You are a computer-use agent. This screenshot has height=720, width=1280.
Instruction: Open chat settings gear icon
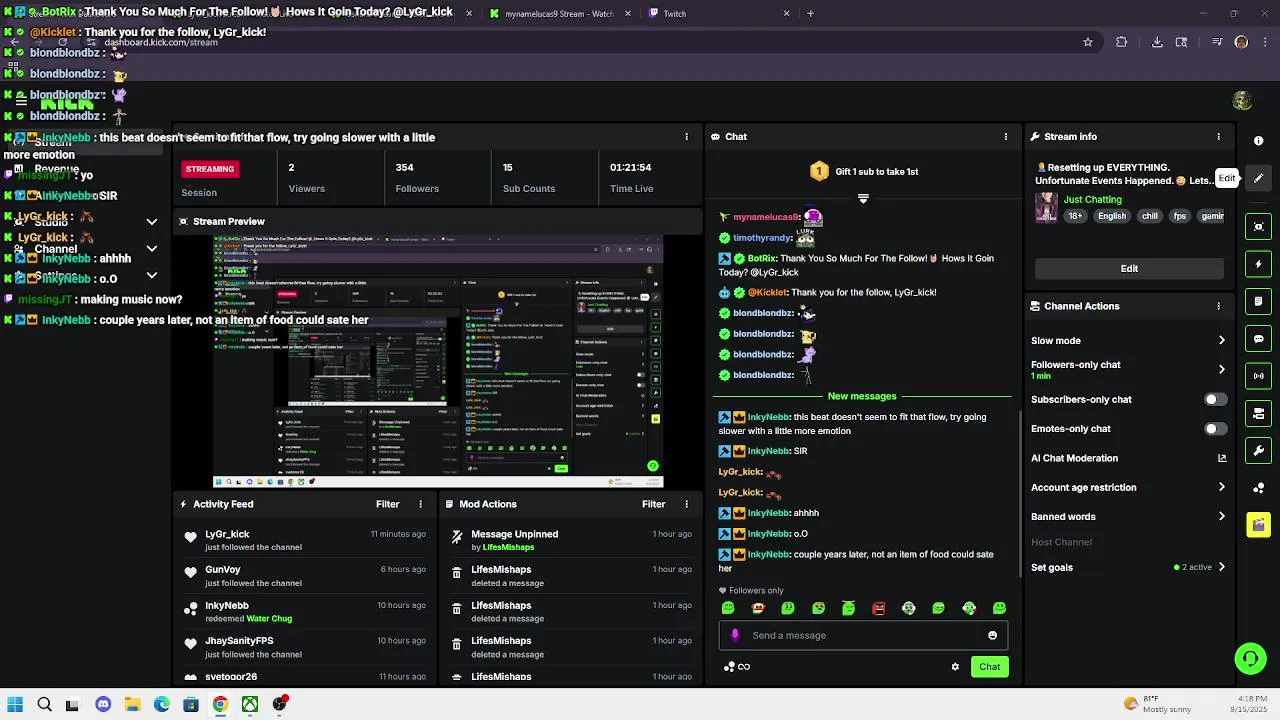point(955,667)
